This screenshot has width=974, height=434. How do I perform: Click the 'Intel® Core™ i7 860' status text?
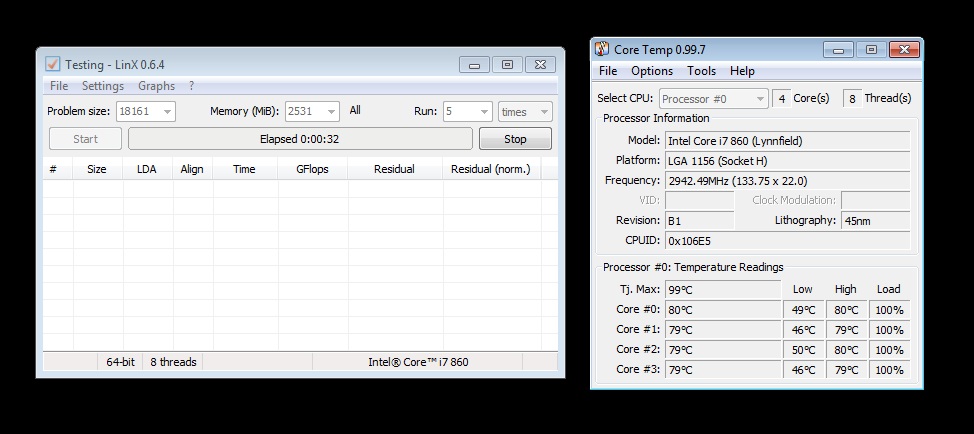click(x=418, y=362)
